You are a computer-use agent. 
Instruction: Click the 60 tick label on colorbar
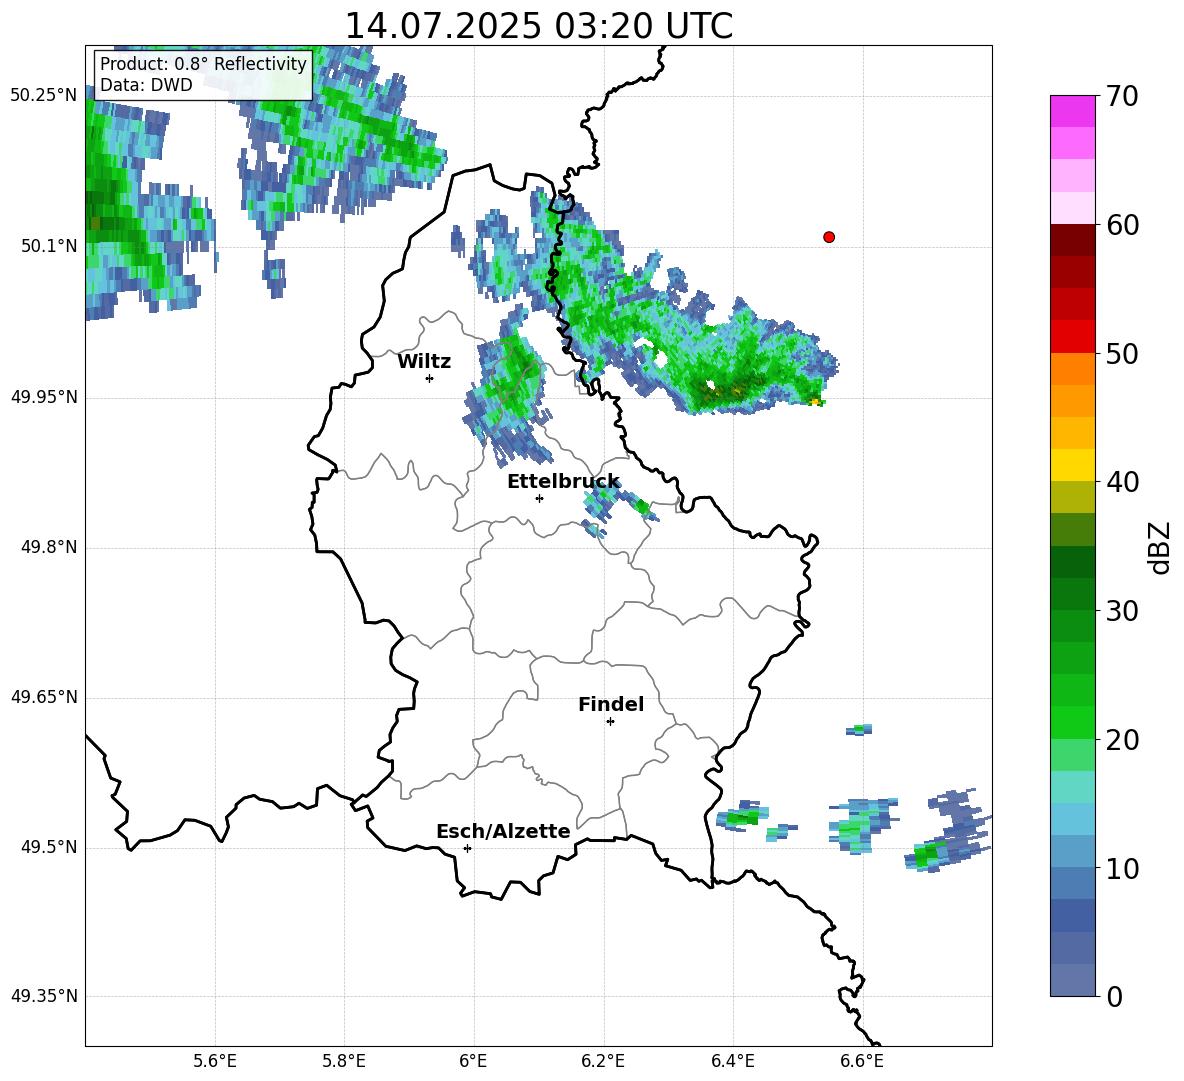tap(1122, 225)
